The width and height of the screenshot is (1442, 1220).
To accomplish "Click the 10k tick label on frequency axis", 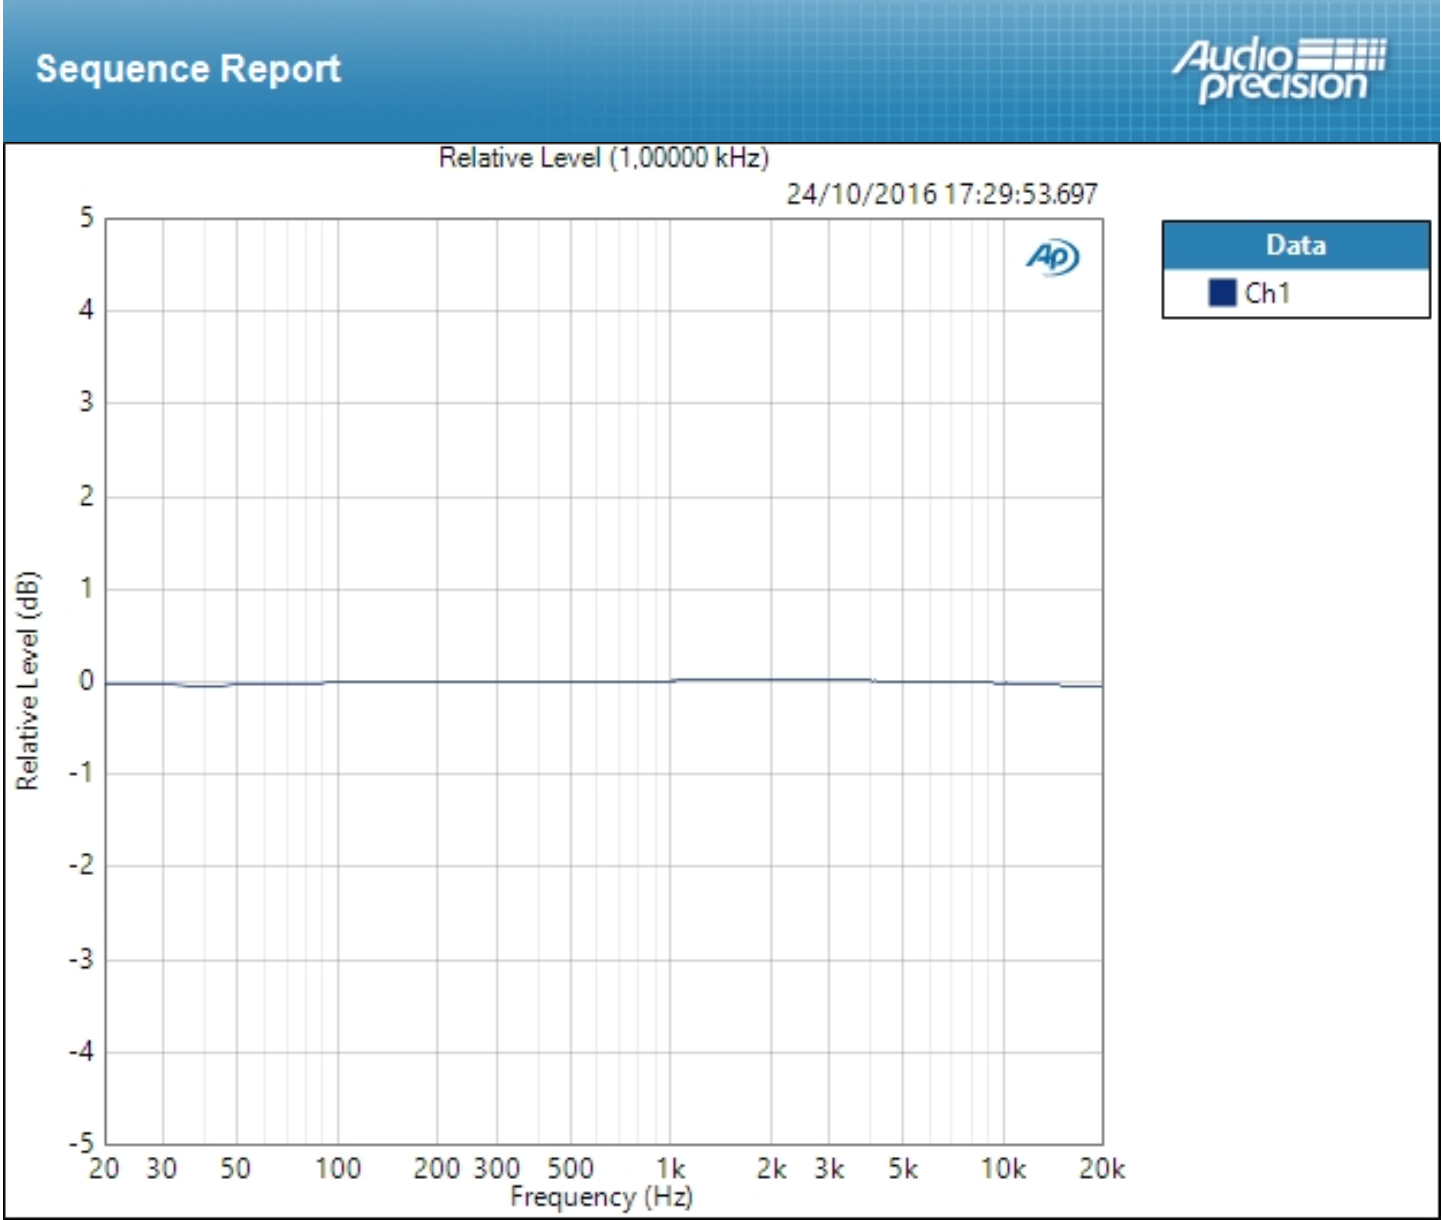I will click(x=1002, y=1168).
